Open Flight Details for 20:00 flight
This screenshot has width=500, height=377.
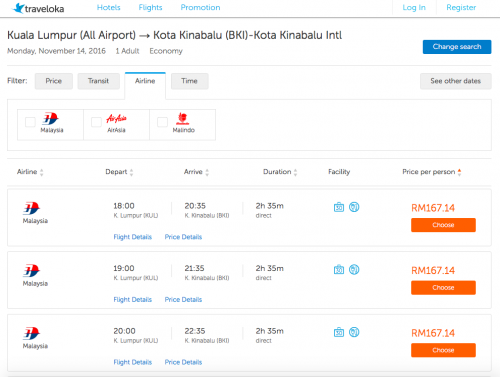(x=133, y=362)
